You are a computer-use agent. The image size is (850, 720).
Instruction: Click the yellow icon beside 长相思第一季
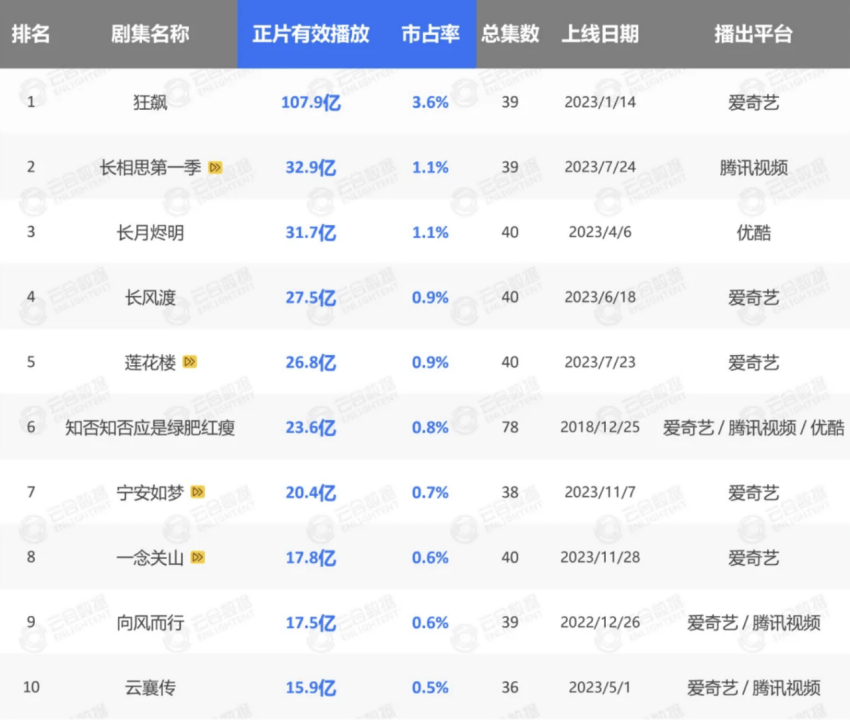tap(215, 167)
